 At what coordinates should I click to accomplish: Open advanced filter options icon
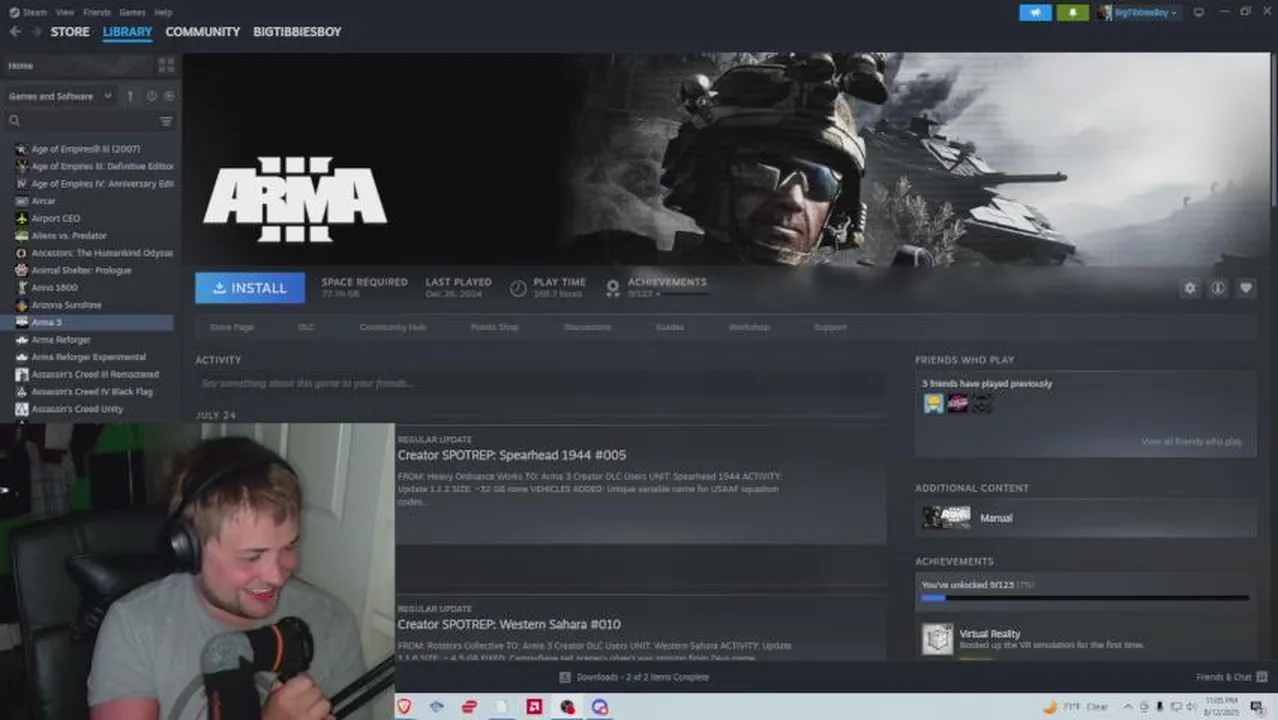click(166, 121)
